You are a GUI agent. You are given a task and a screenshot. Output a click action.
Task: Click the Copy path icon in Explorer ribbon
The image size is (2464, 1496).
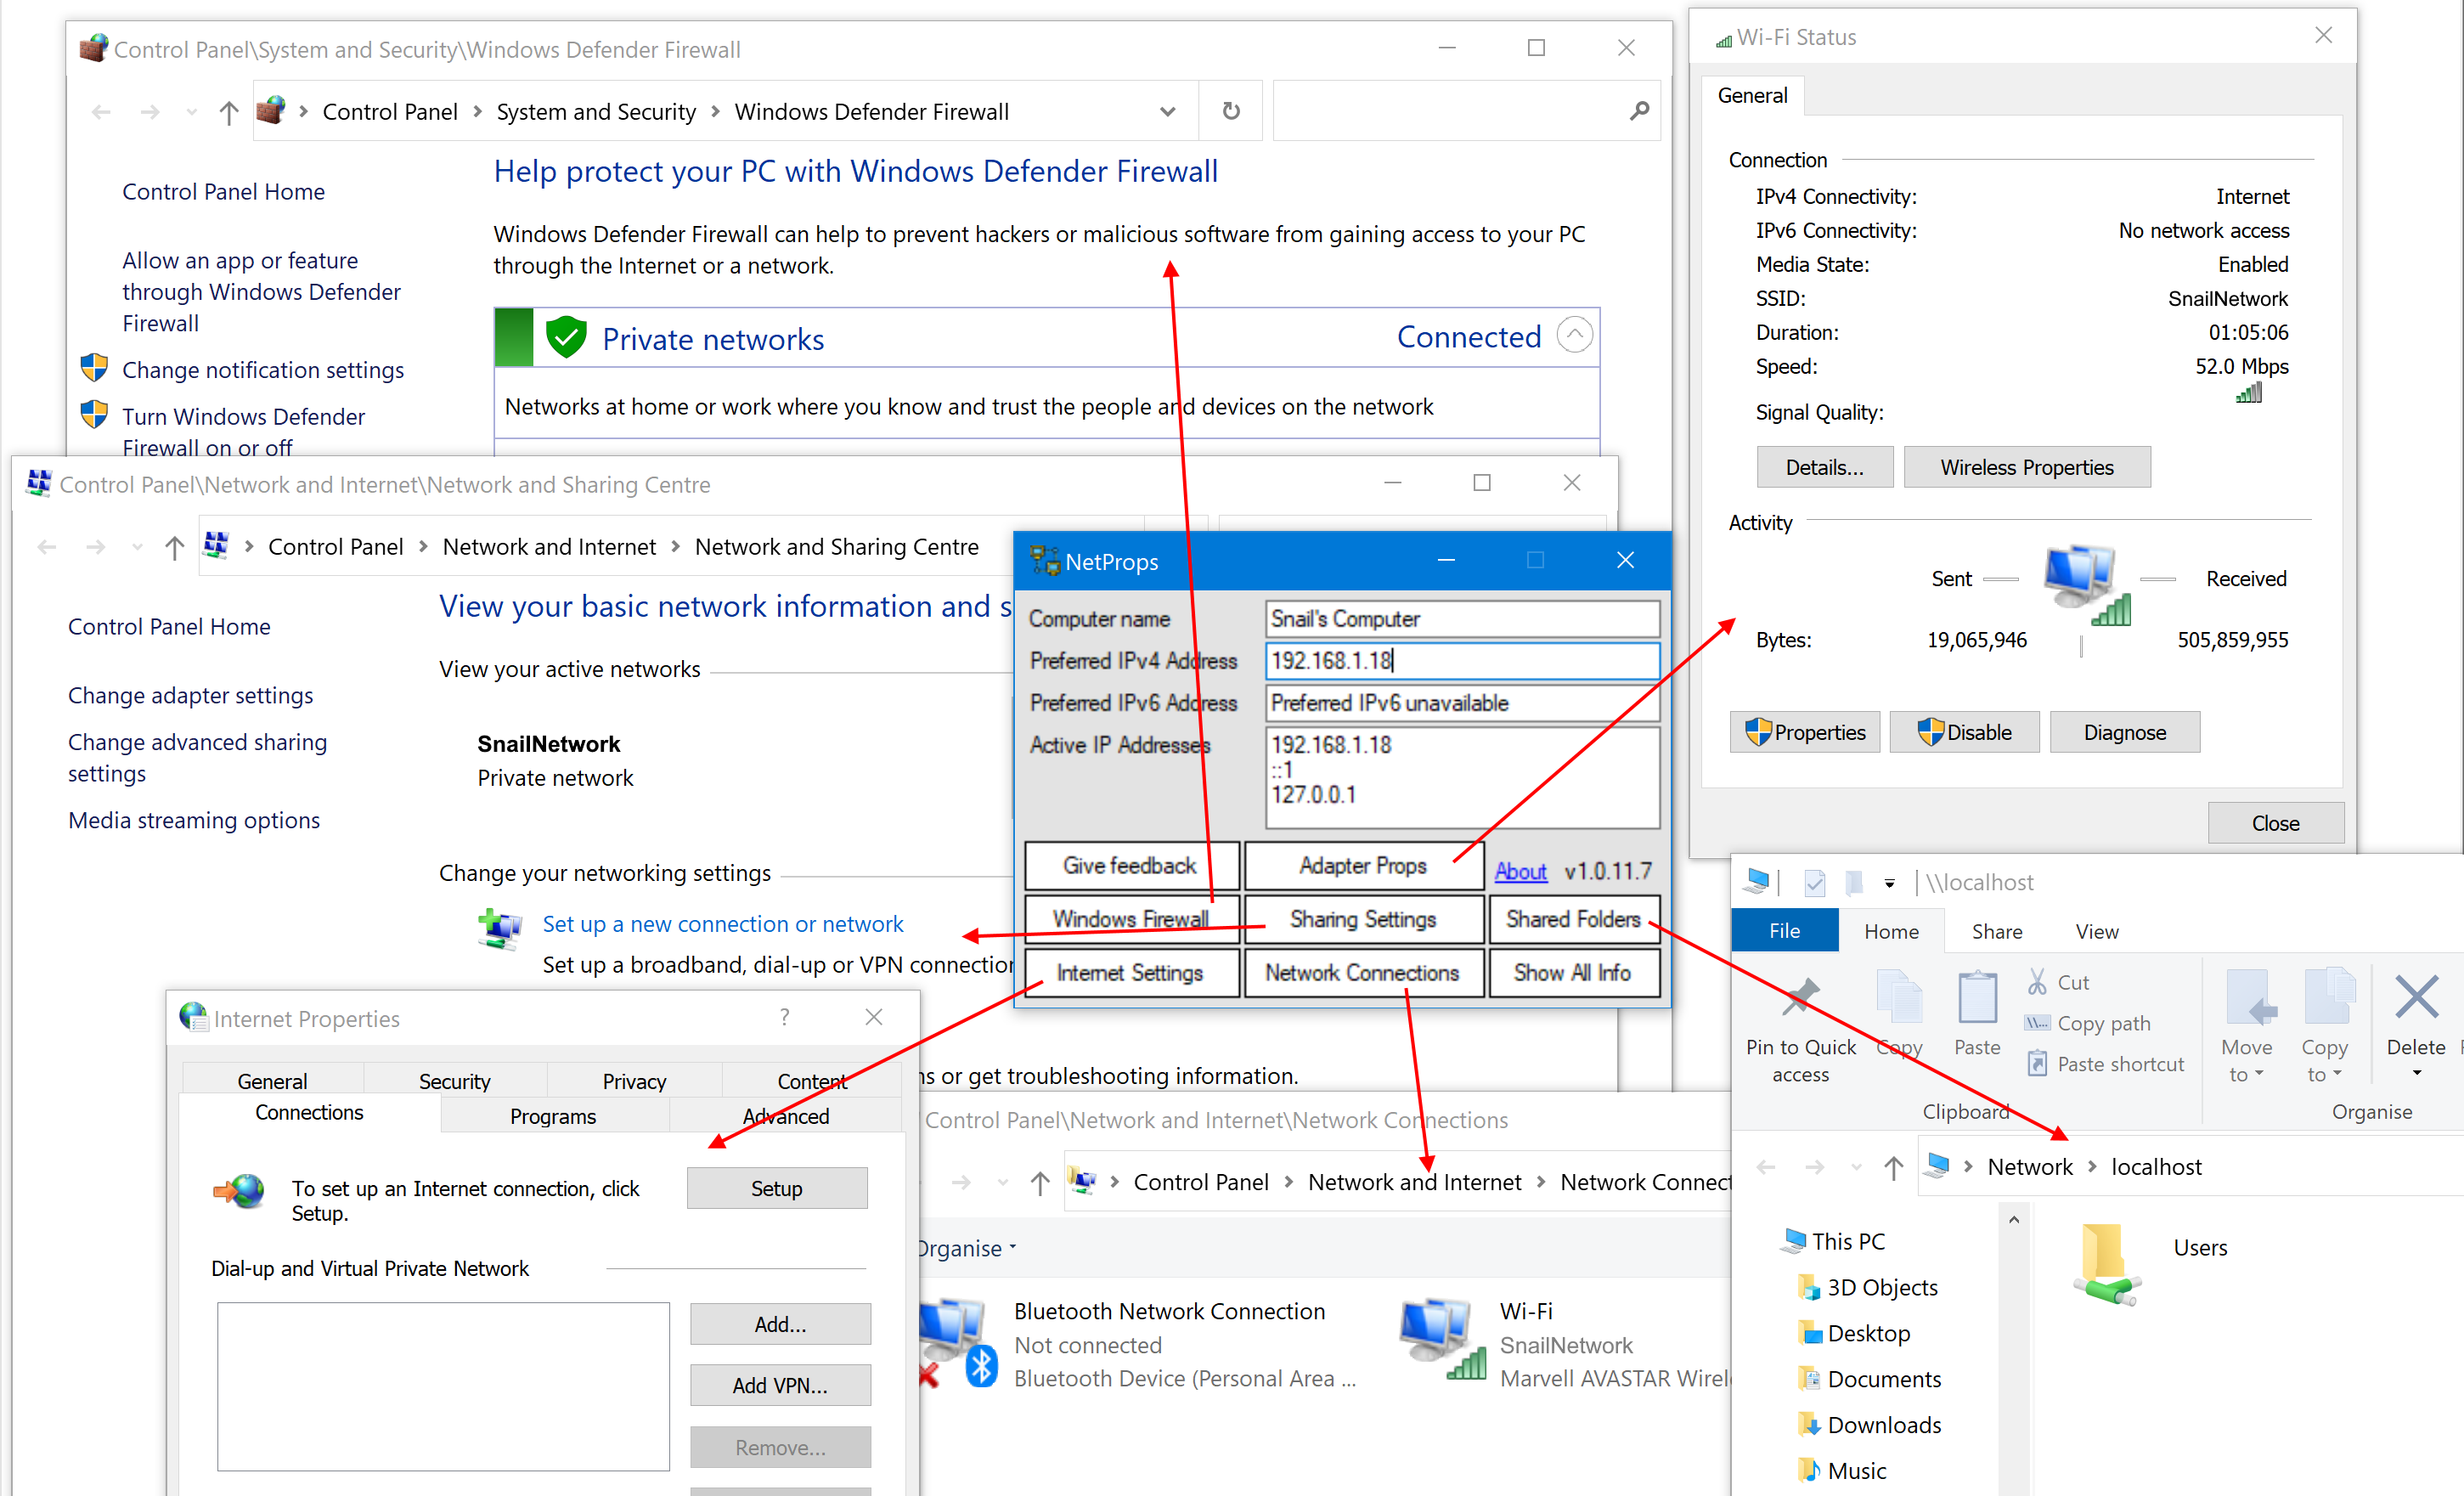2038,1022
